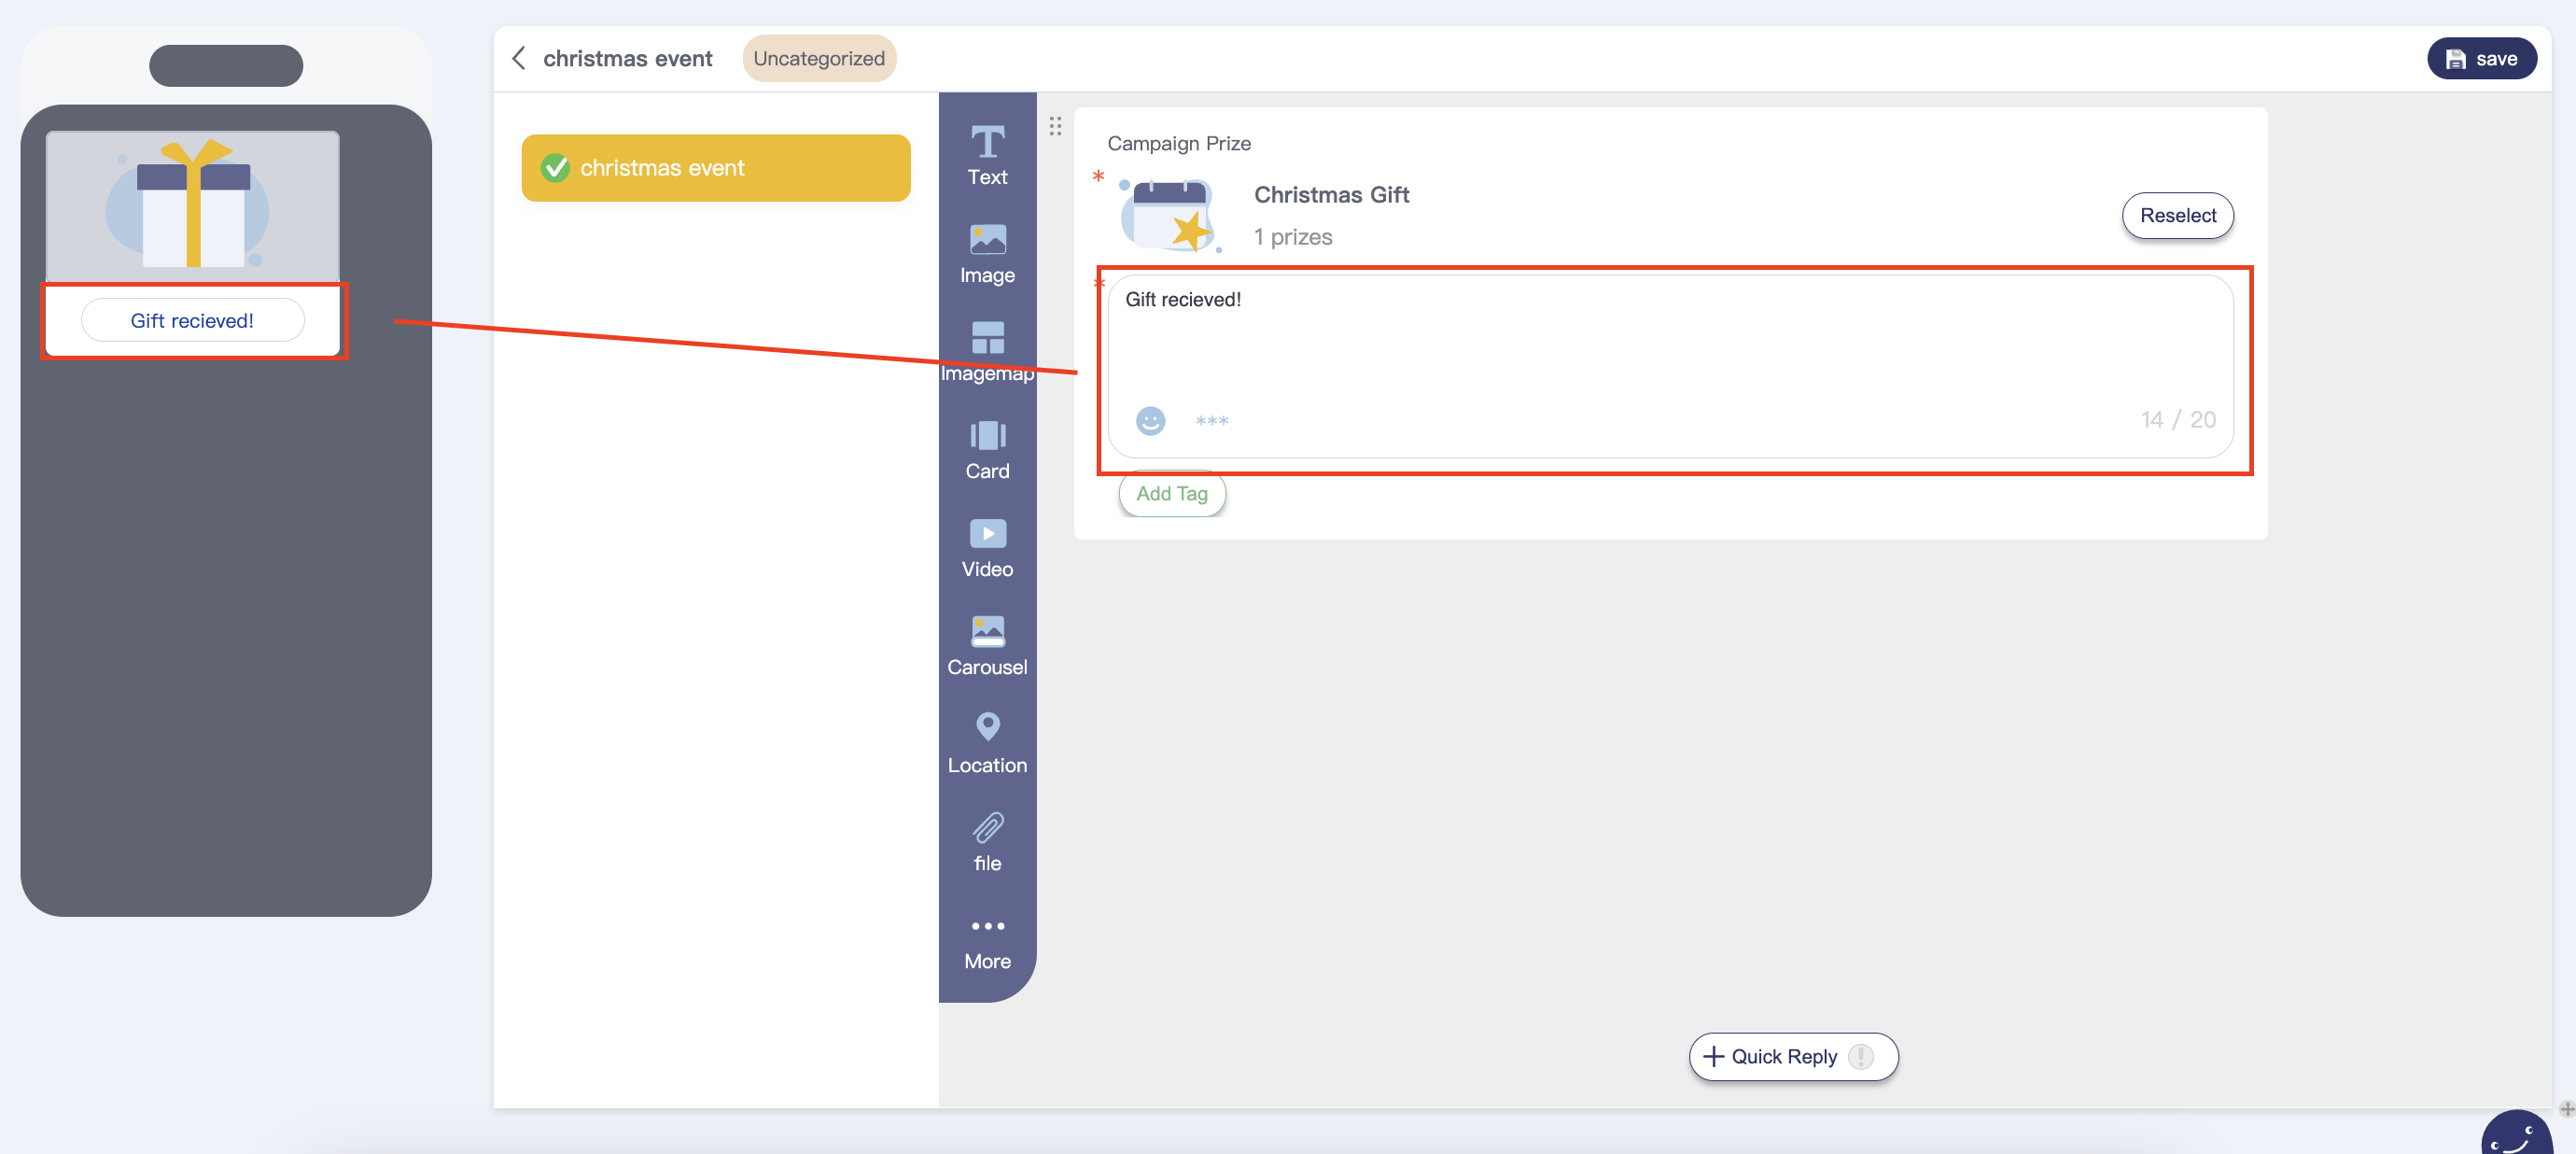Screen dimensions: 2576x1154
Task: Click the save button
Action: 2480,58
